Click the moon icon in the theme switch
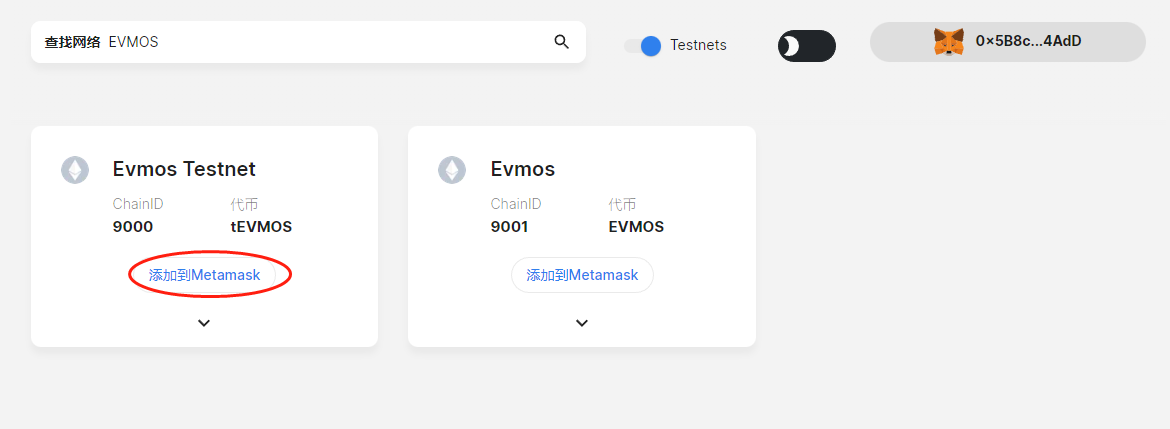Screen dimensions: 1170x429 791,46
